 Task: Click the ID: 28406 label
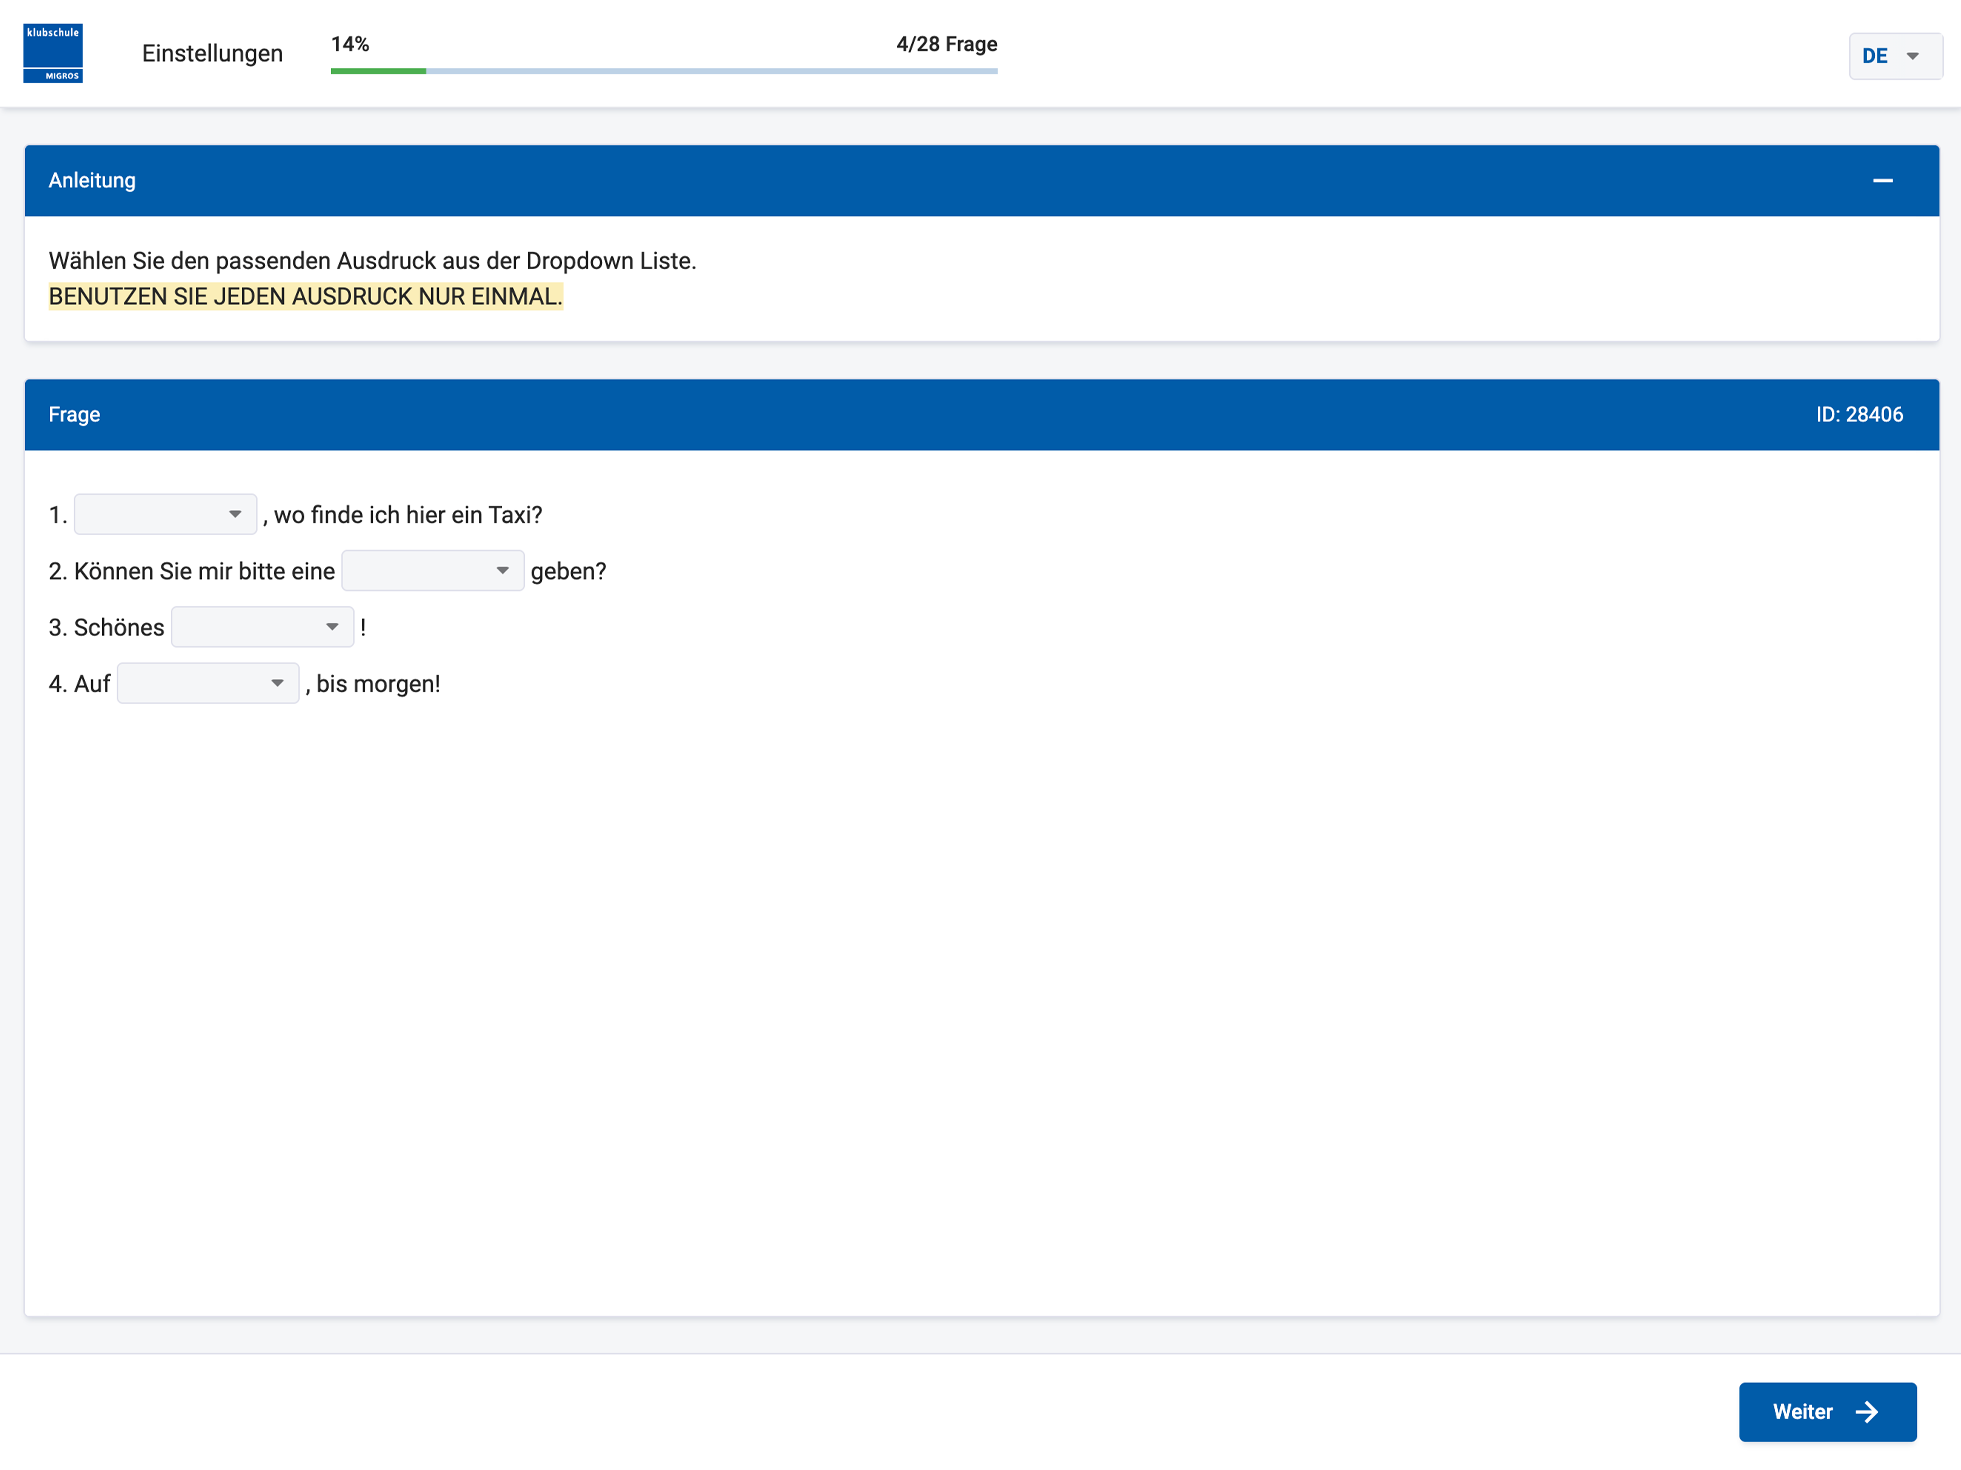tap(1859, 415)
